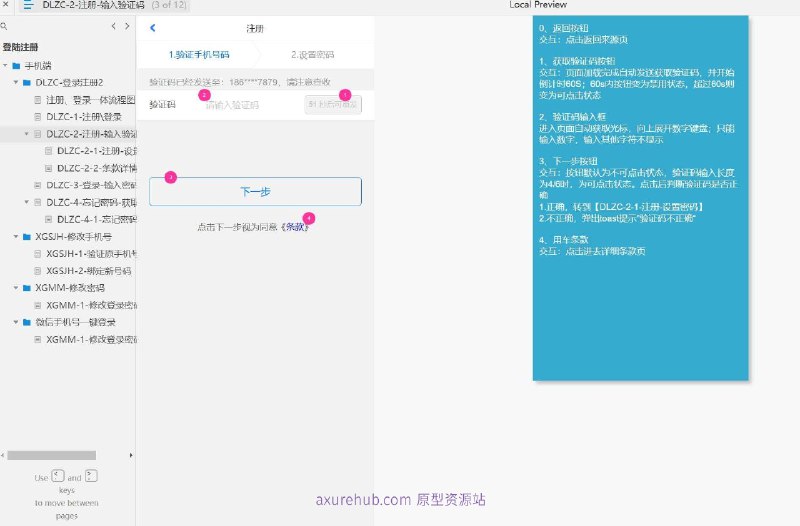Click the grey resend code countdown button
The width and height of the screenshot is (800, 526).
333,105
